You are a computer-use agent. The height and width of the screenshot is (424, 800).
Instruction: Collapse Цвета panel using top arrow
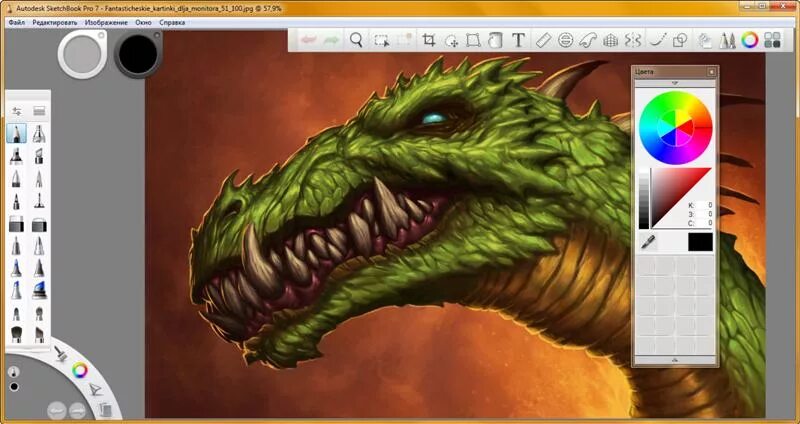[674, 83]
